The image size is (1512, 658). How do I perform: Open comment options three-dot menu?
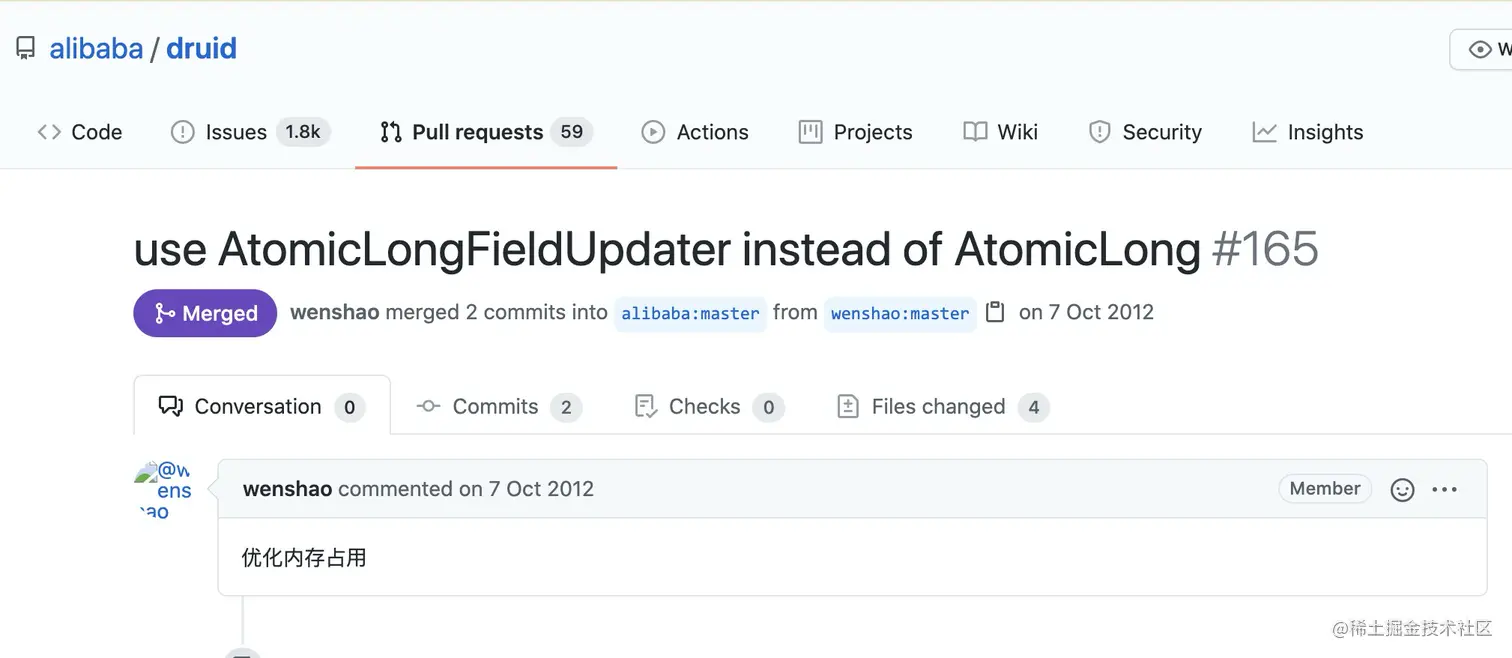(1445, 490)
